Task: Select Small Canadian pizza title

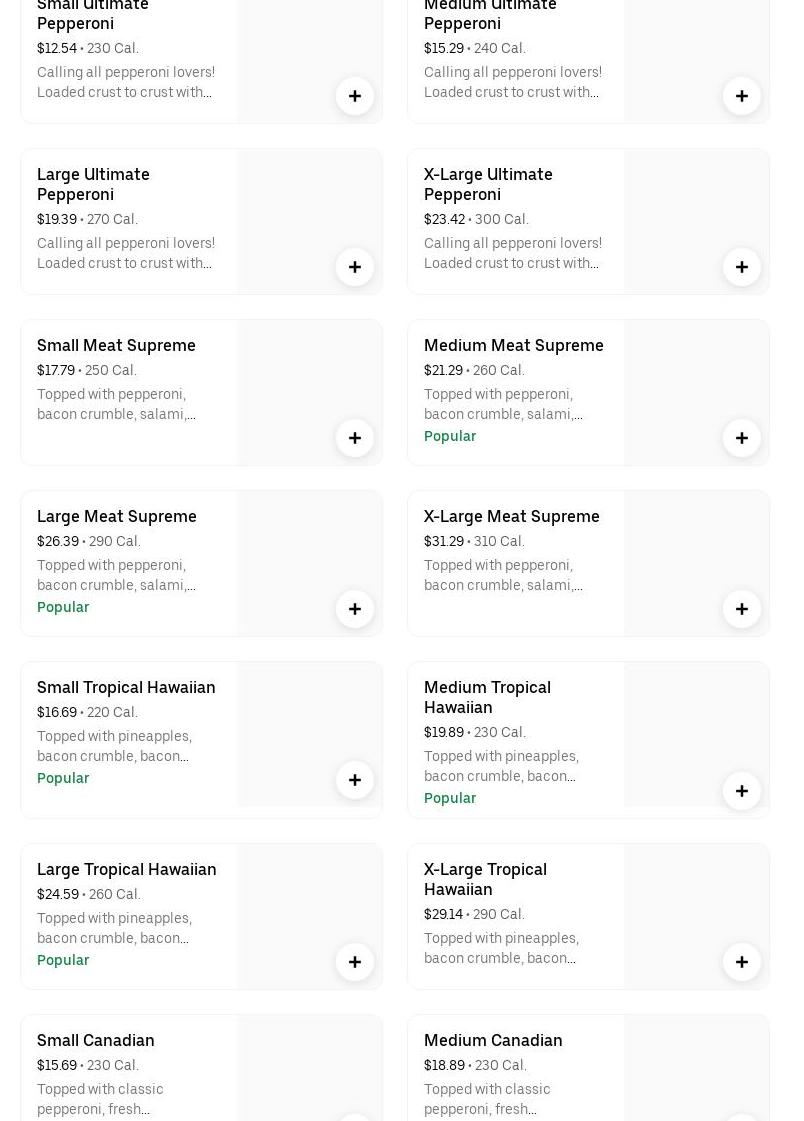Action: 96,1040
